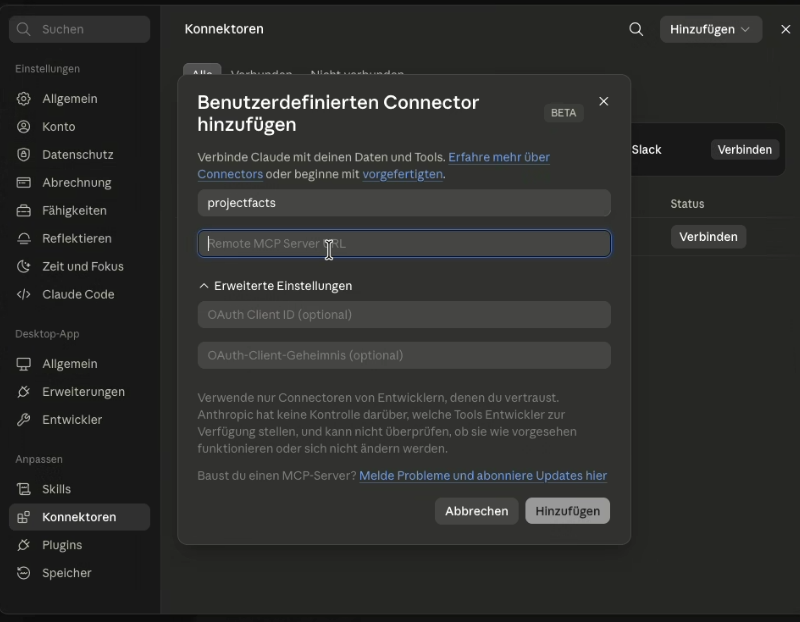
Task: Open the Claude Code settings
Action: [78, 294]
